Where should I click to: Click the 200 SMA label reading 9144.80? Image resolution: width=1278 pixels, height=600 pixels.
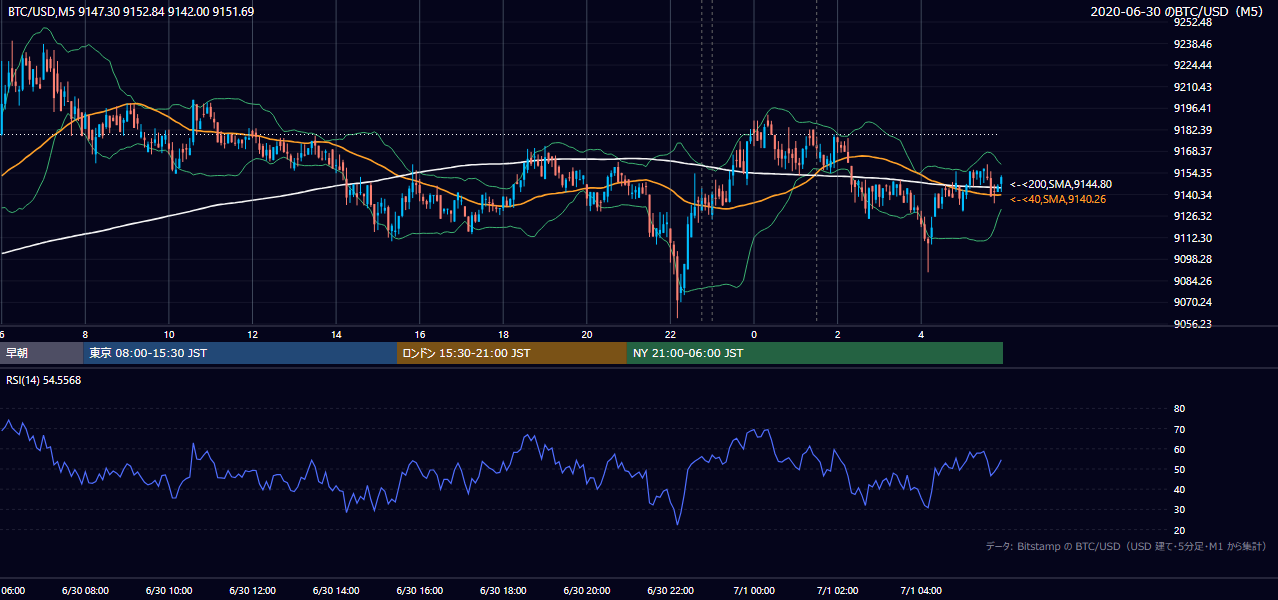1061,184
